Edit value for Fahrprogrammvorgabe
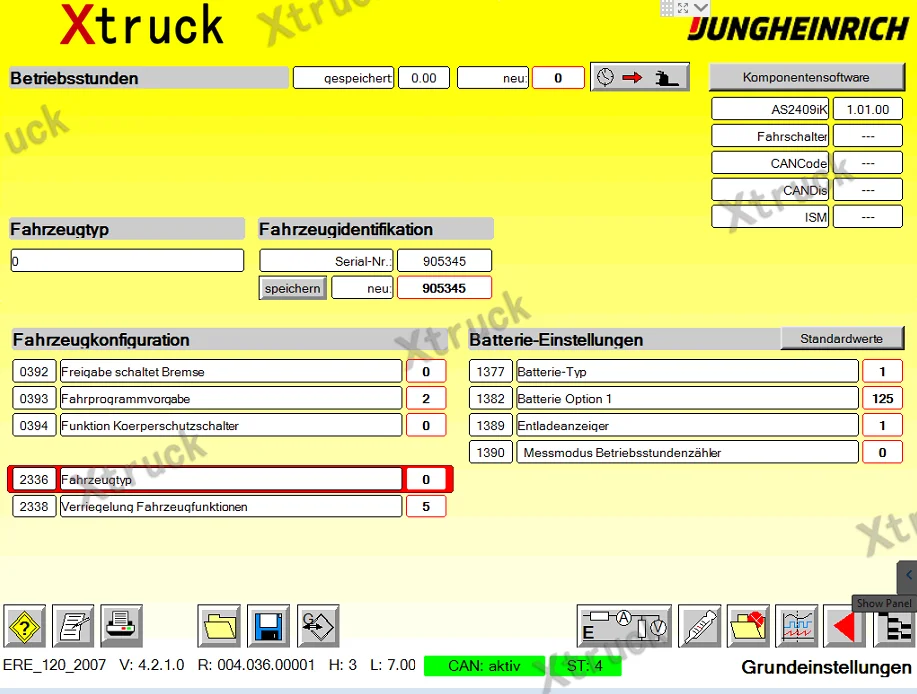This screenshot has width=917, height=694. point(426,399)
